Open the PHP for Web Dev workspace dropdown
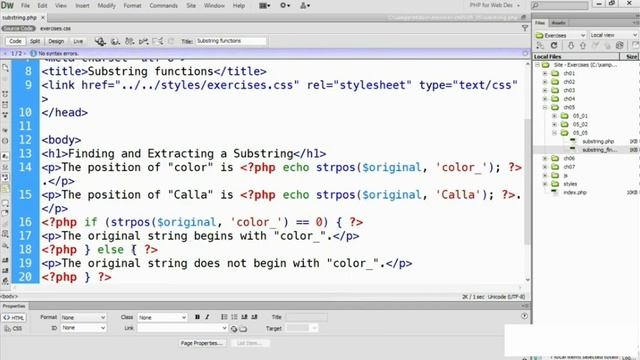640x360 pixels. click(494, 5)
